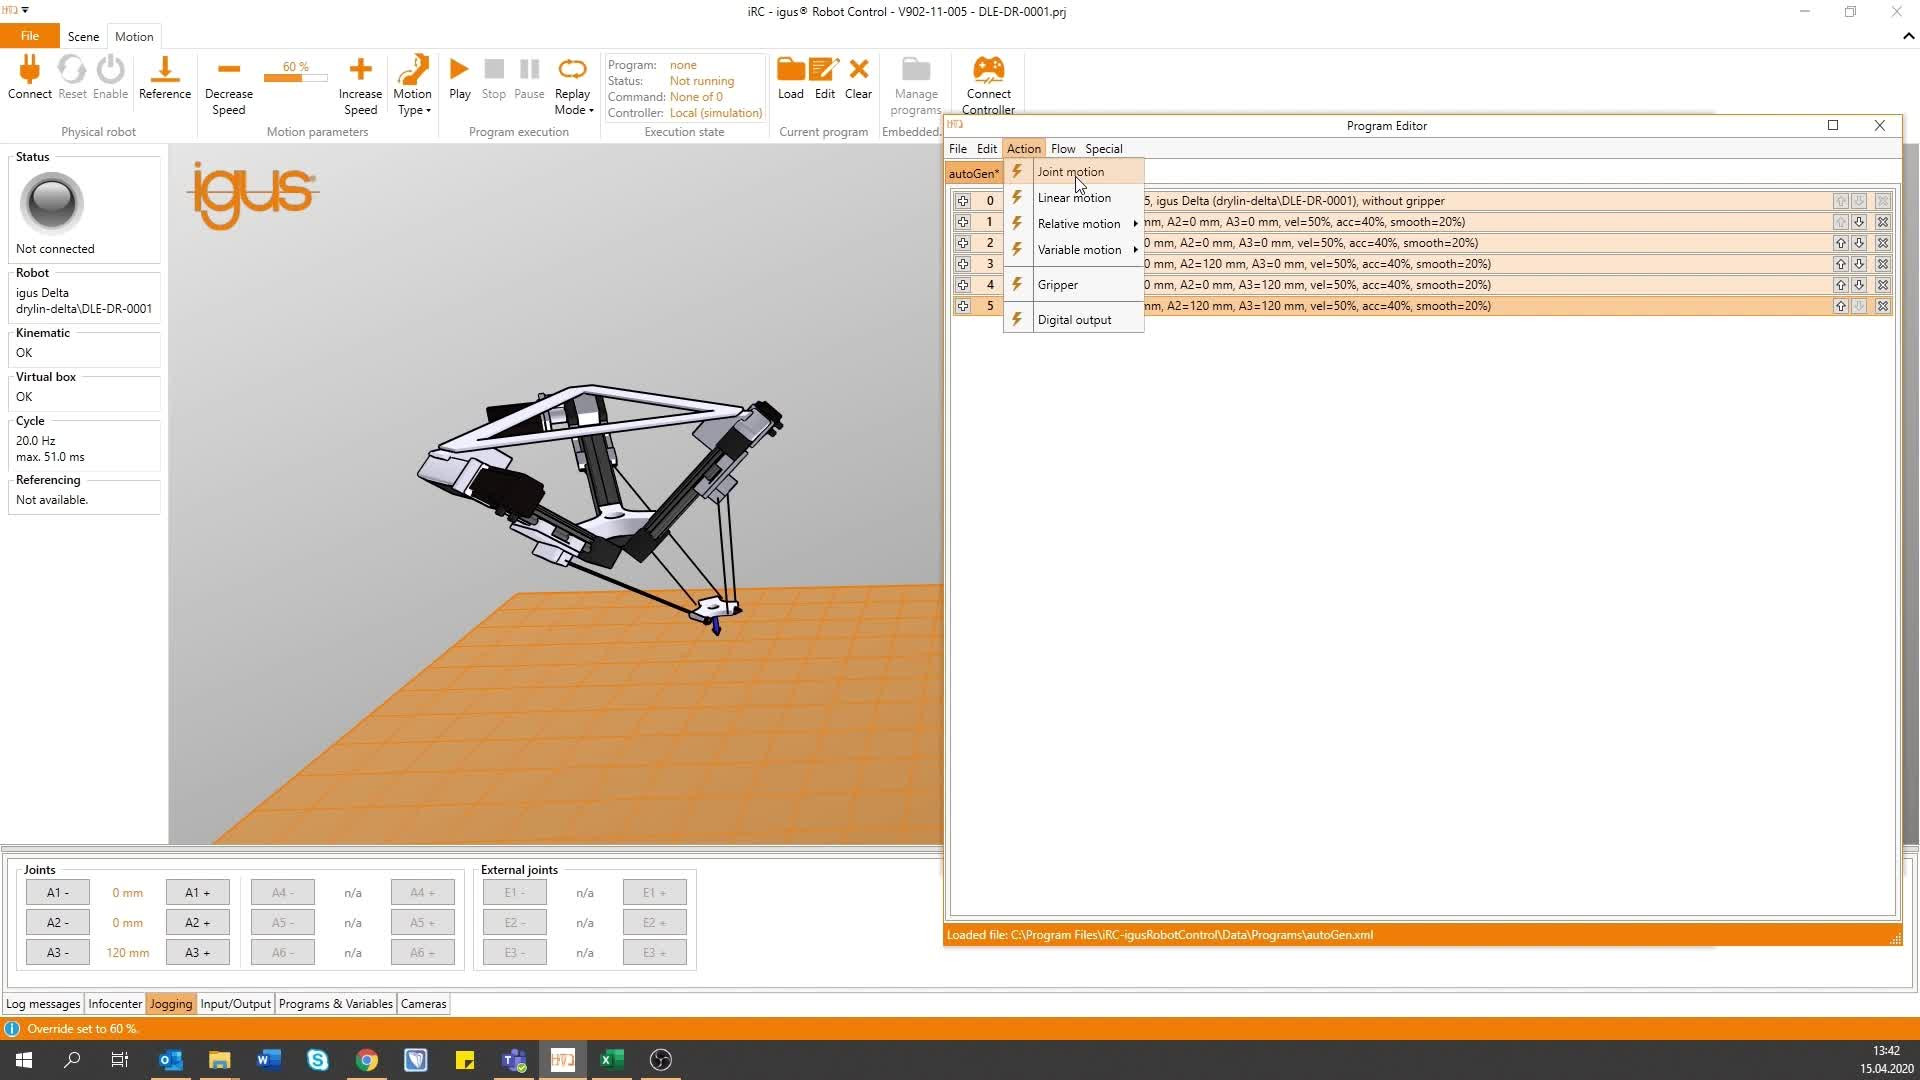Jog joint A1 positive with A1 + button
Image resolution: width=1920 pixels, height=1080 pixels.
pos(198,893)
